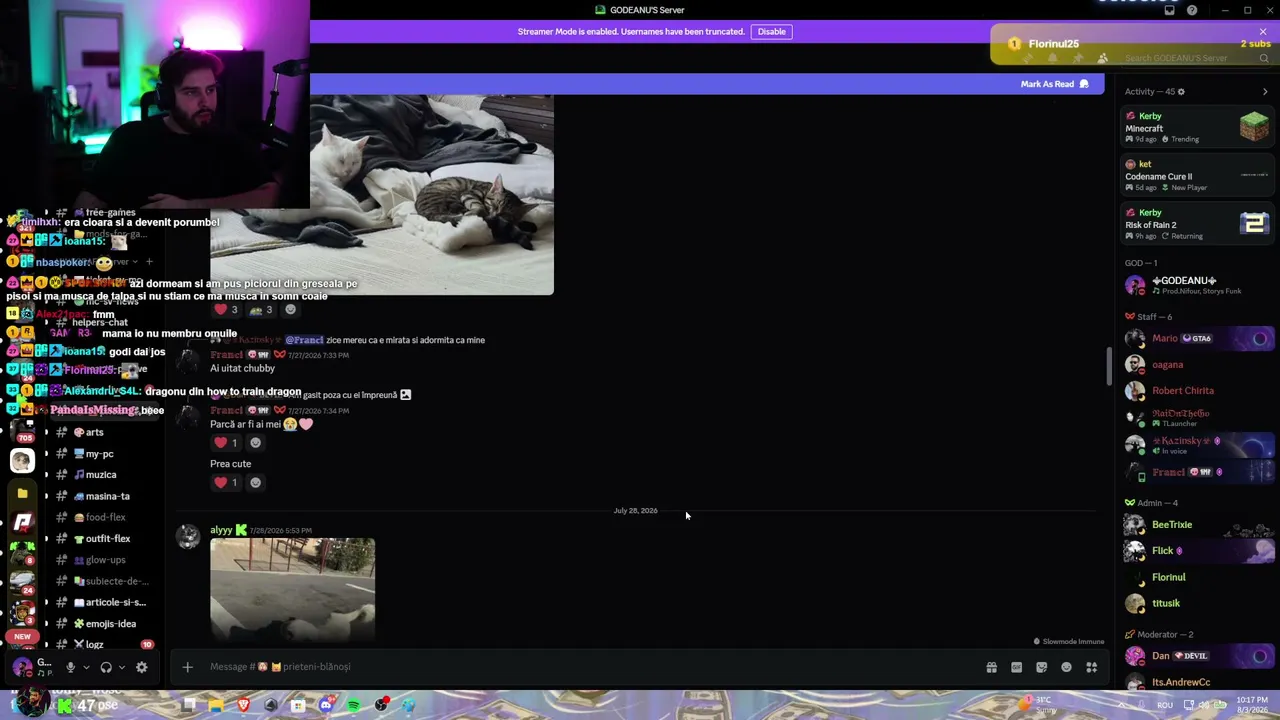1280x720 pixels.
Task: Toggle heart reaction on 'Prea cute'
Action: 226,483
